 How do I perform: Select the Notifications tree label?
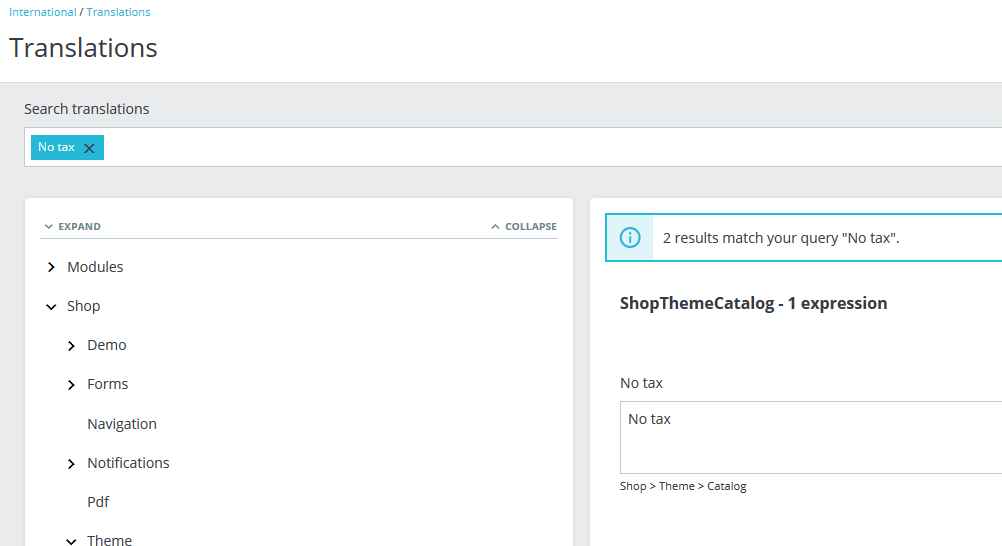128,463
